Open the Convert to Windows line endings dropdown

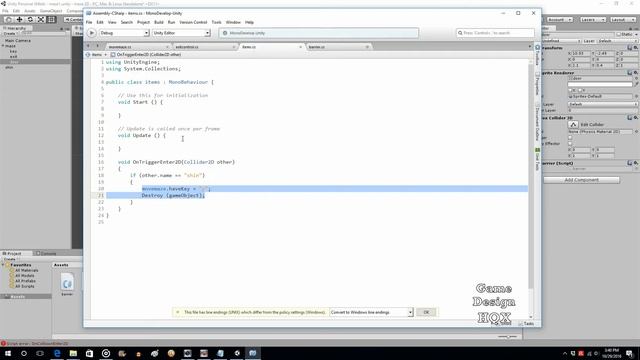click(371, 312)
